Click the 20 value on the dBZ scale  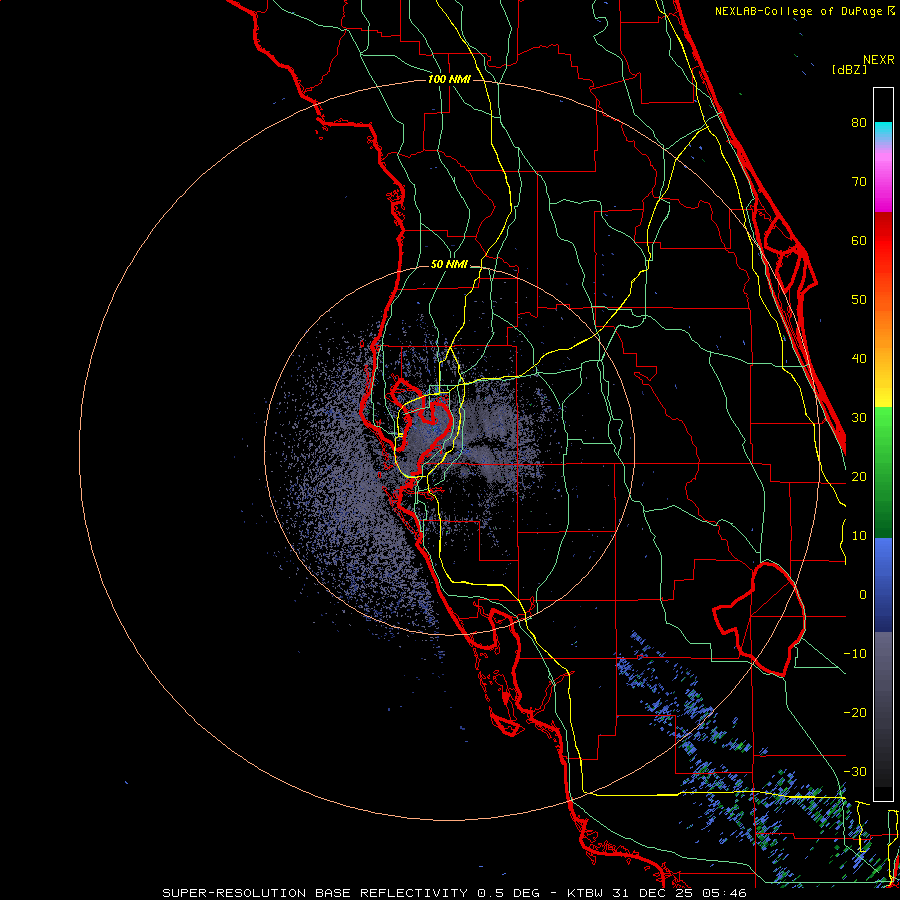pyautogui.click(x=859, y=477)
